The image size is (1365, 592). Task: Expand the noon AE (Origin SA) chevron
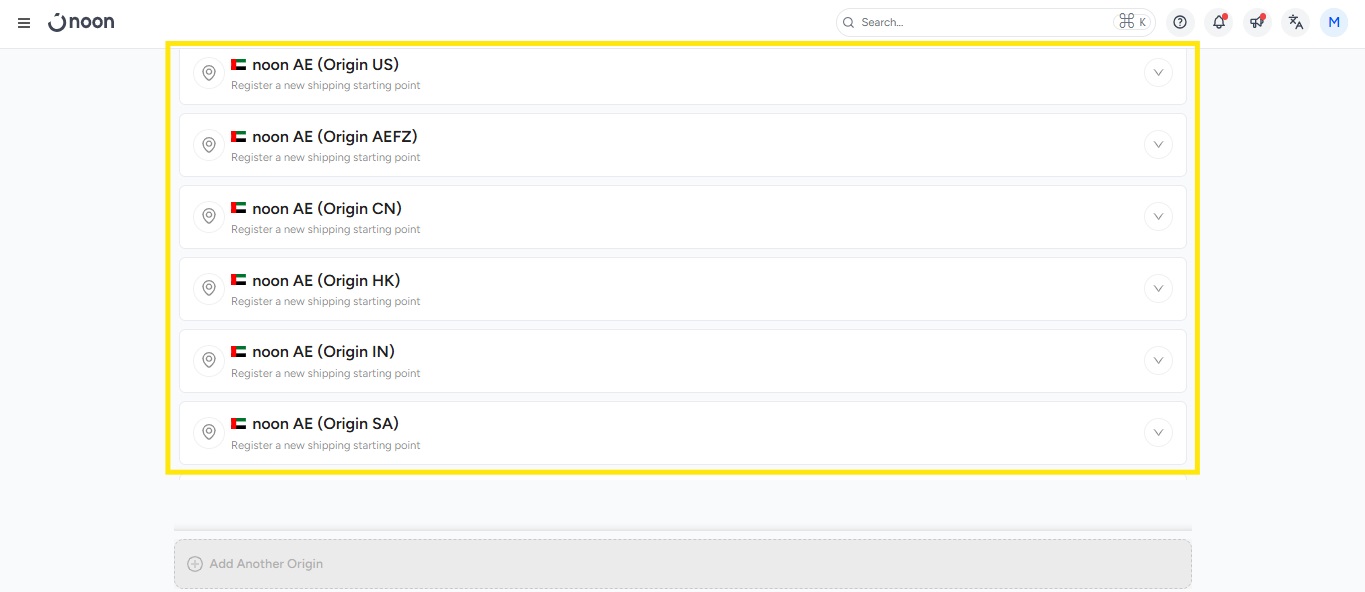tap(1158, 433)
